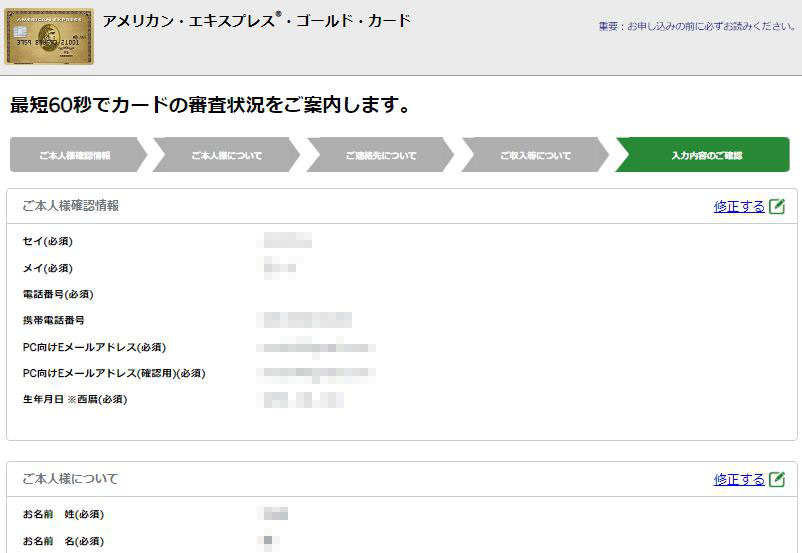Click the お名前 姓 blurred value
This screenshot has height=553, width=802.
click(275, 514)
